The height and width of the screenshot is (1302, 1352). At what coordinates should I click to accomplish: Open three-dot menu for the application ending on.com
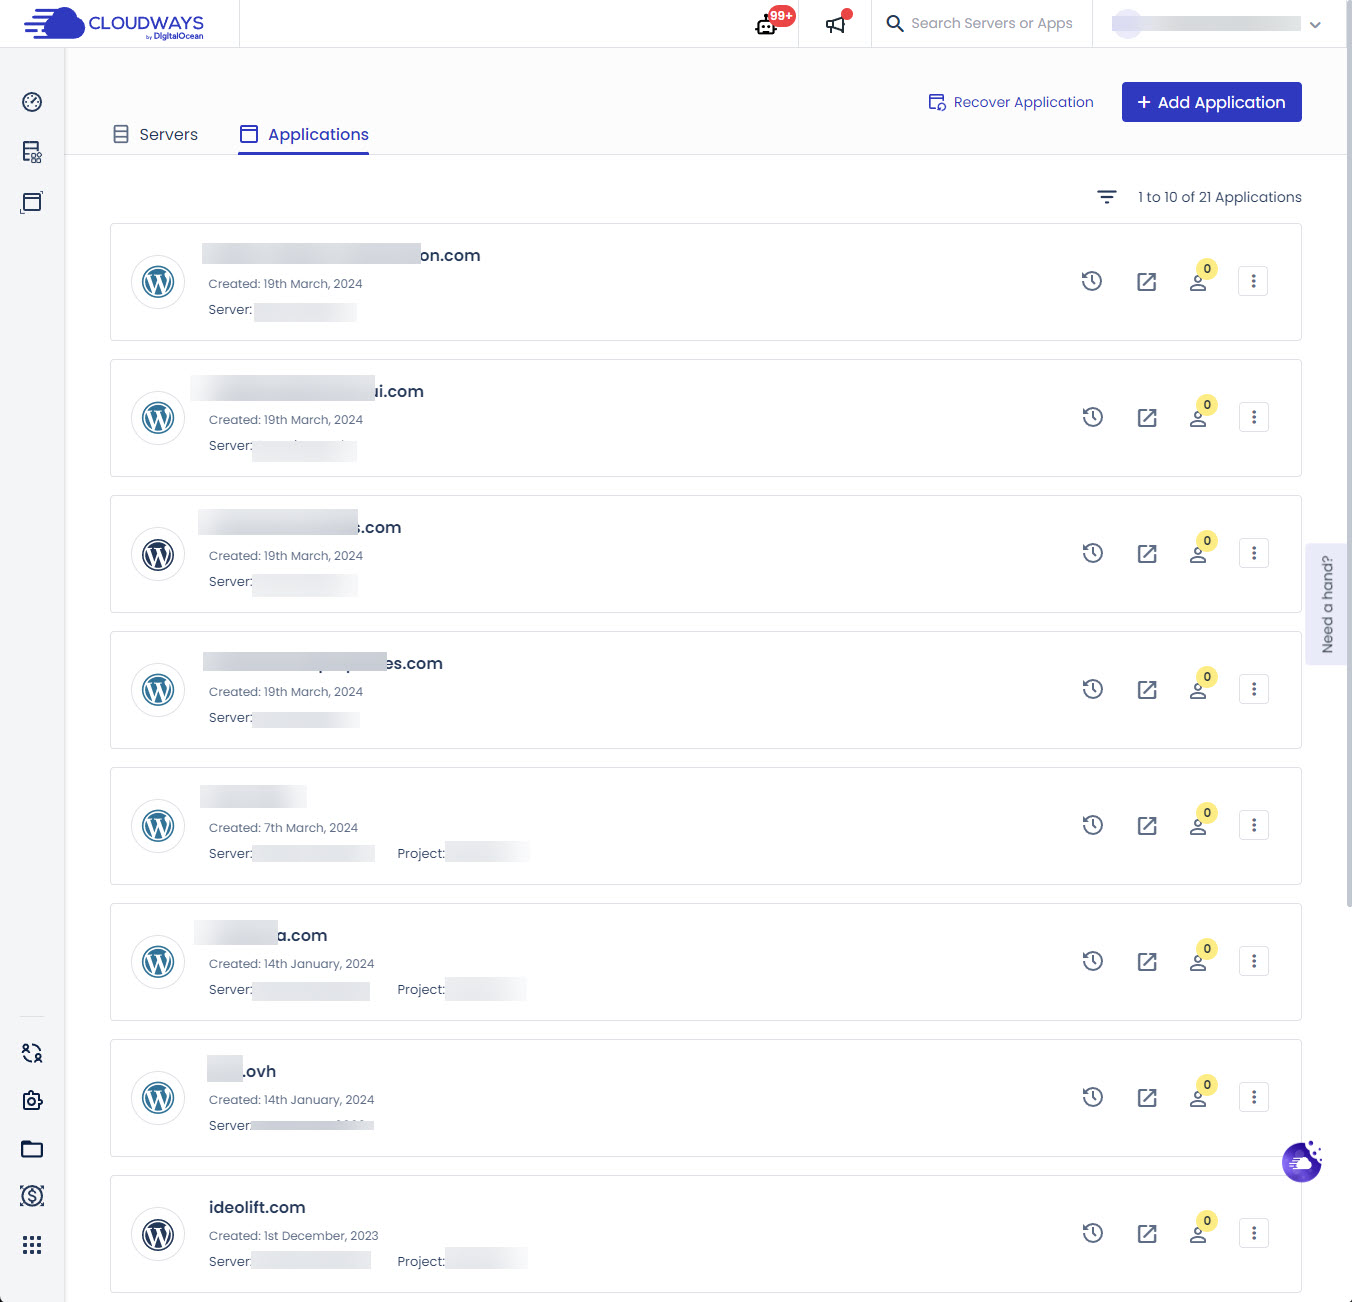(1254, 281)
